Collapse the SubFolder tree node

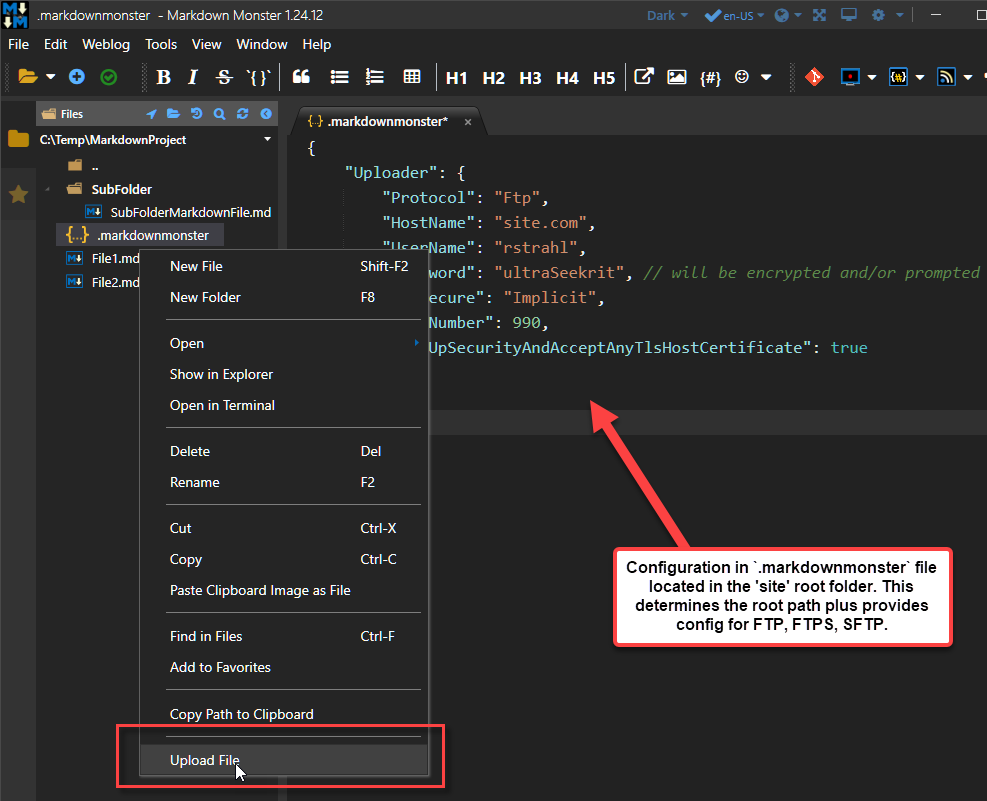48,189
